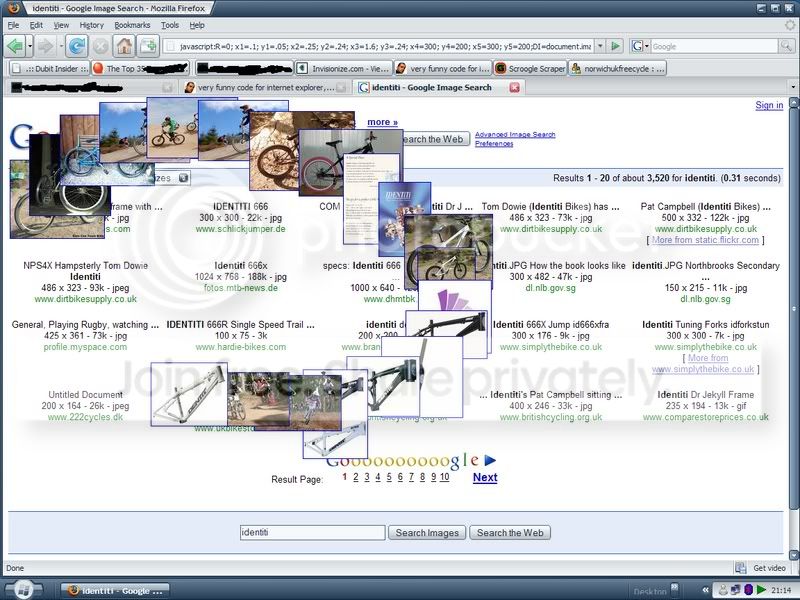Open the tab list dropdown arrow
Image resolution: width=800 pixels, height=600 pixels.
tap(793, 87)
